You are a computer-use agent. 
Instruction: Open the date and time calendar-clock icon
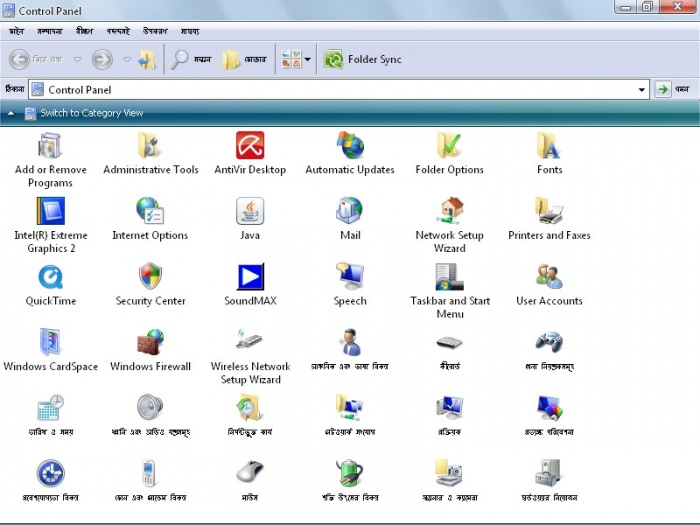pos(50,416)
